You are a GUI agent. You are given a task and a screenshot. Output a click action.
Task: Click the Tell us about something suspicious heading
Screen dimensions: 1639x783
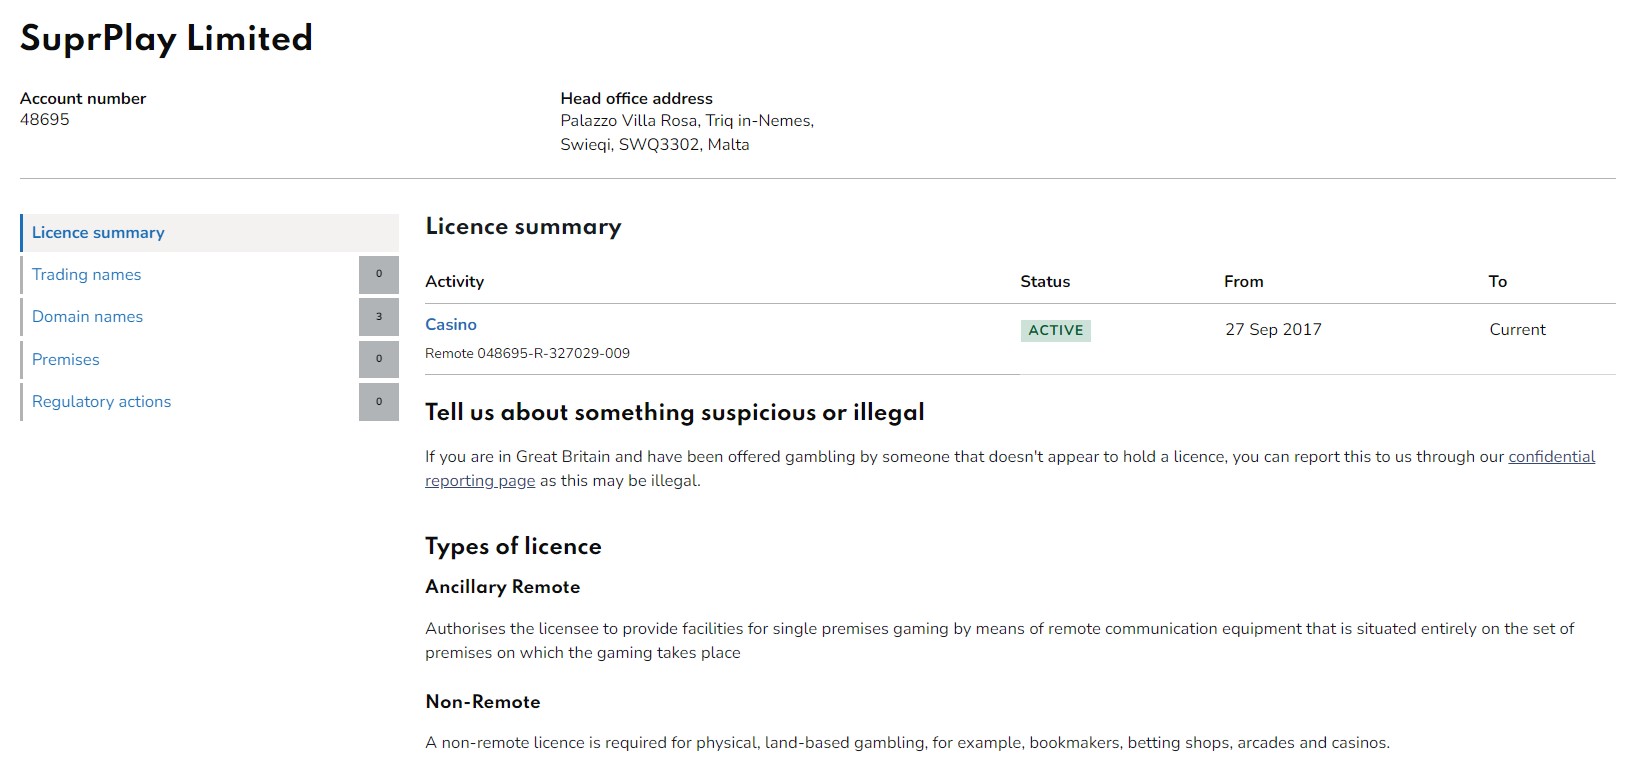pyautogui.click(x=675, y=413)
